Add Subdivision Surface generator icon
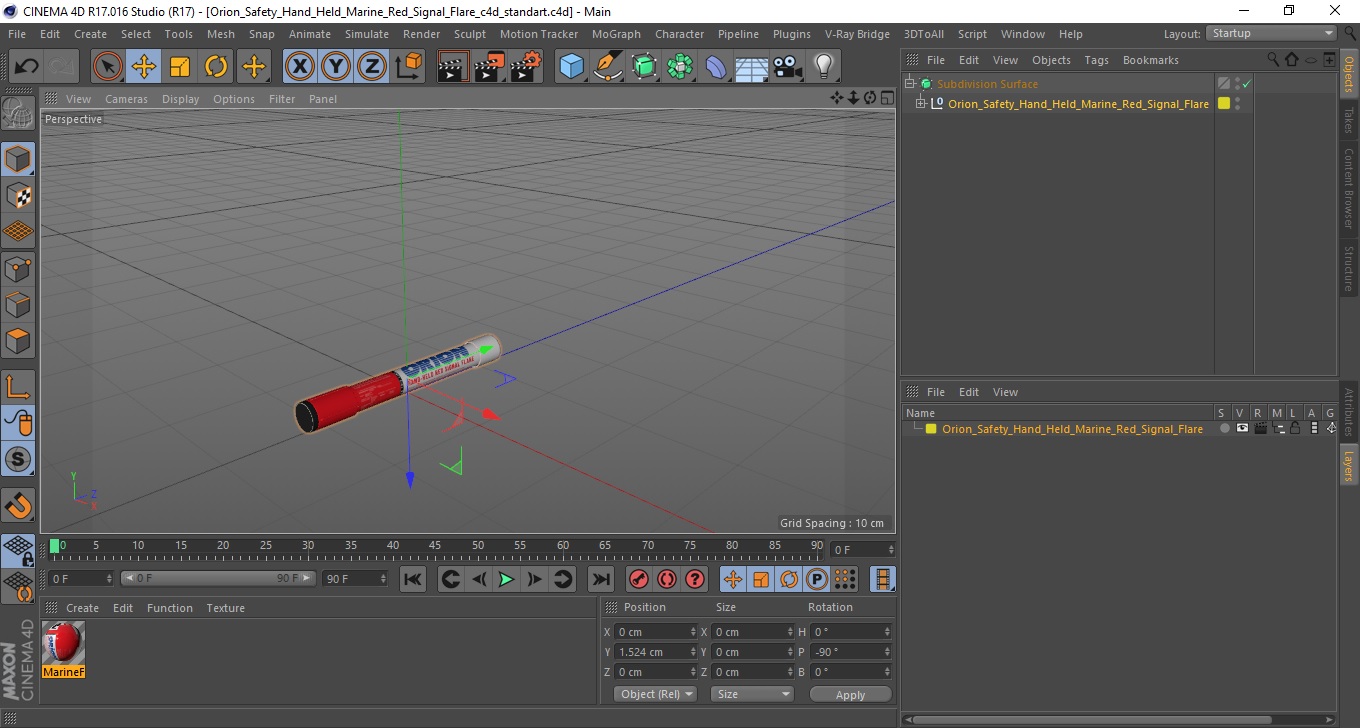 tap(644, 67)
